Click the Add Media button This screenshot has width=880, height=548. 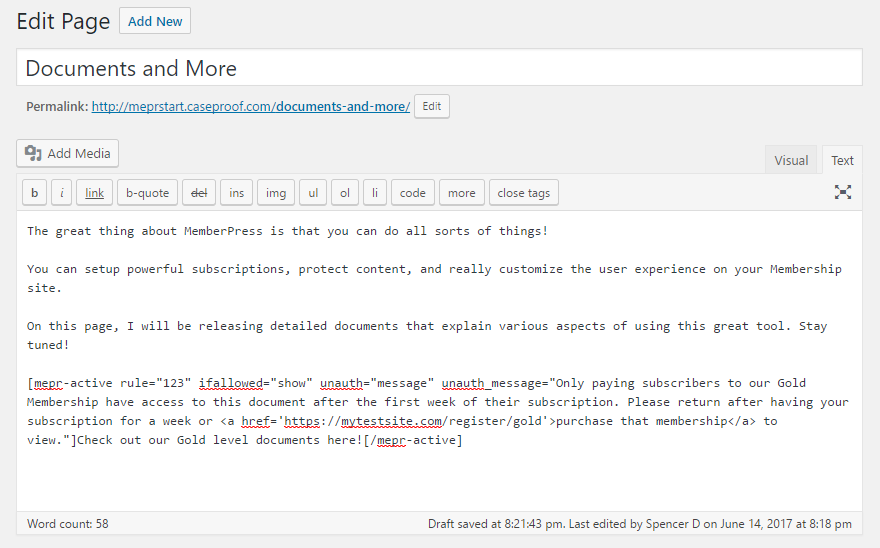[67, 153]
